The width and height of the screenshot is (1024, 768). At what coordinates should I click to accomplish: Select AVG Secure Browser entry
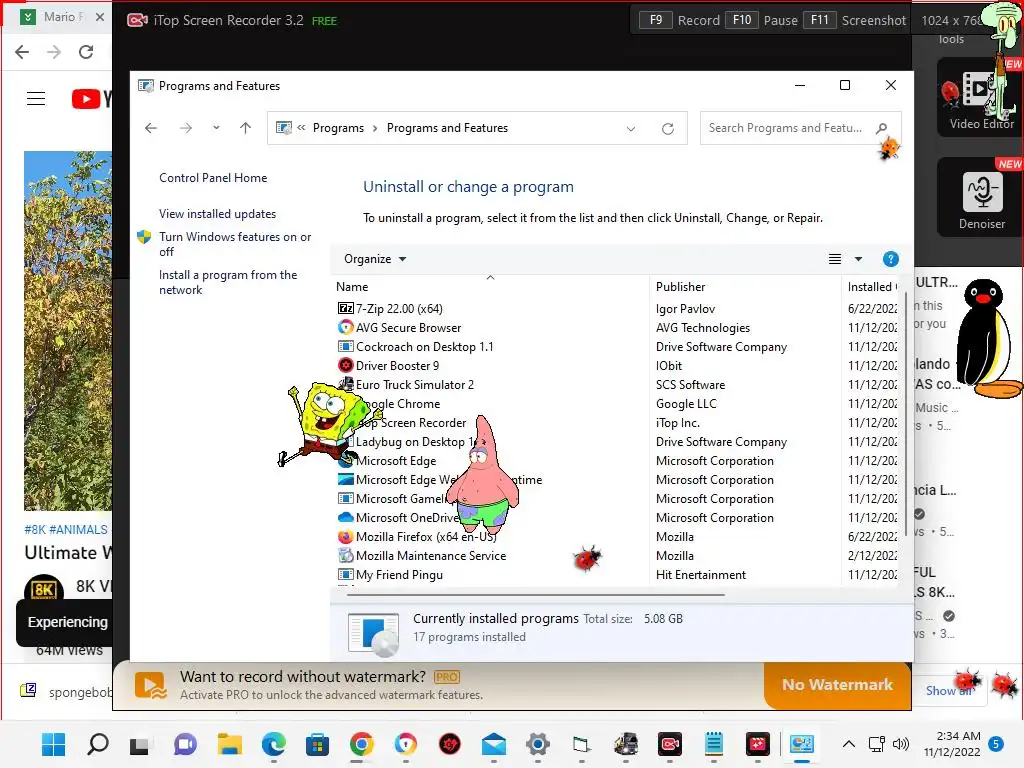[x=408, y=328]
